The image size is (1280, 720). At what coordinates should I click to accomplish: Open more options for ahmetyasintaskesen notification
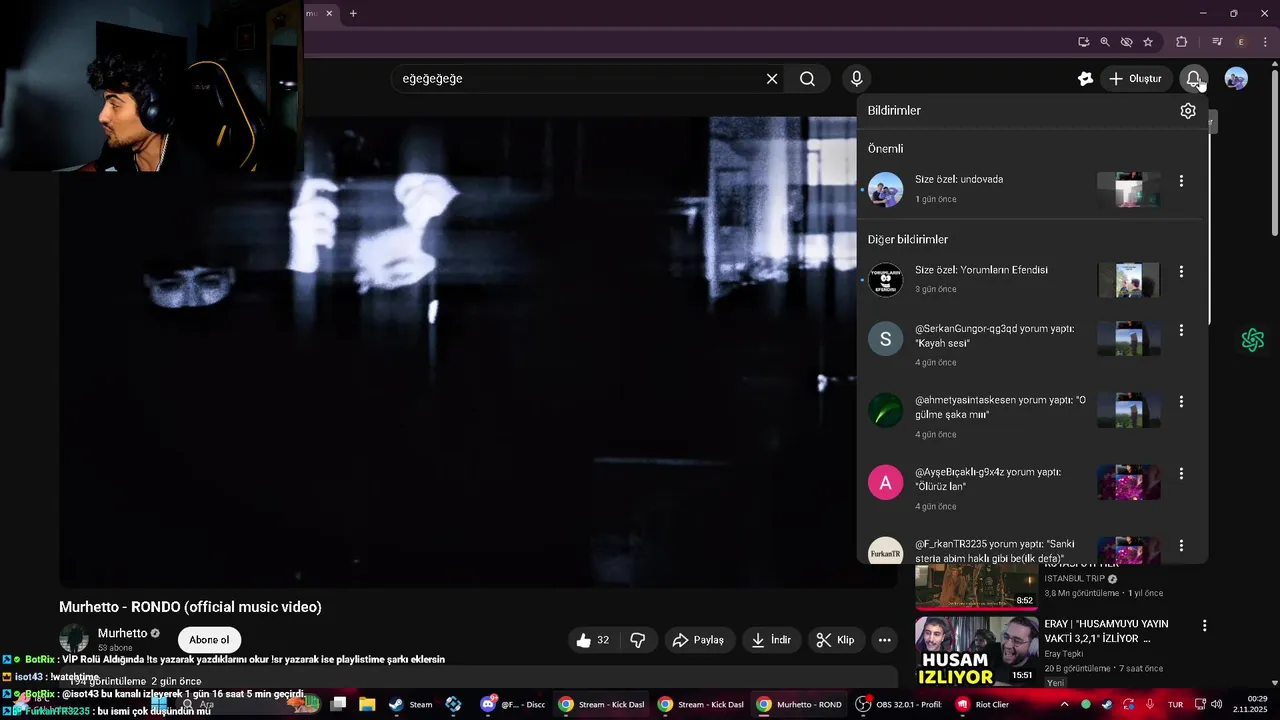[x=1181, y=401]
